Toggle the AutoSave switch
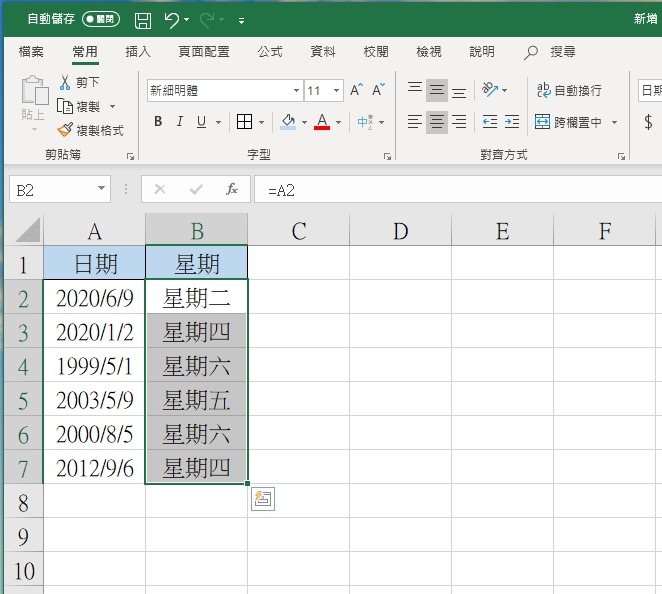 coord(101,19)
